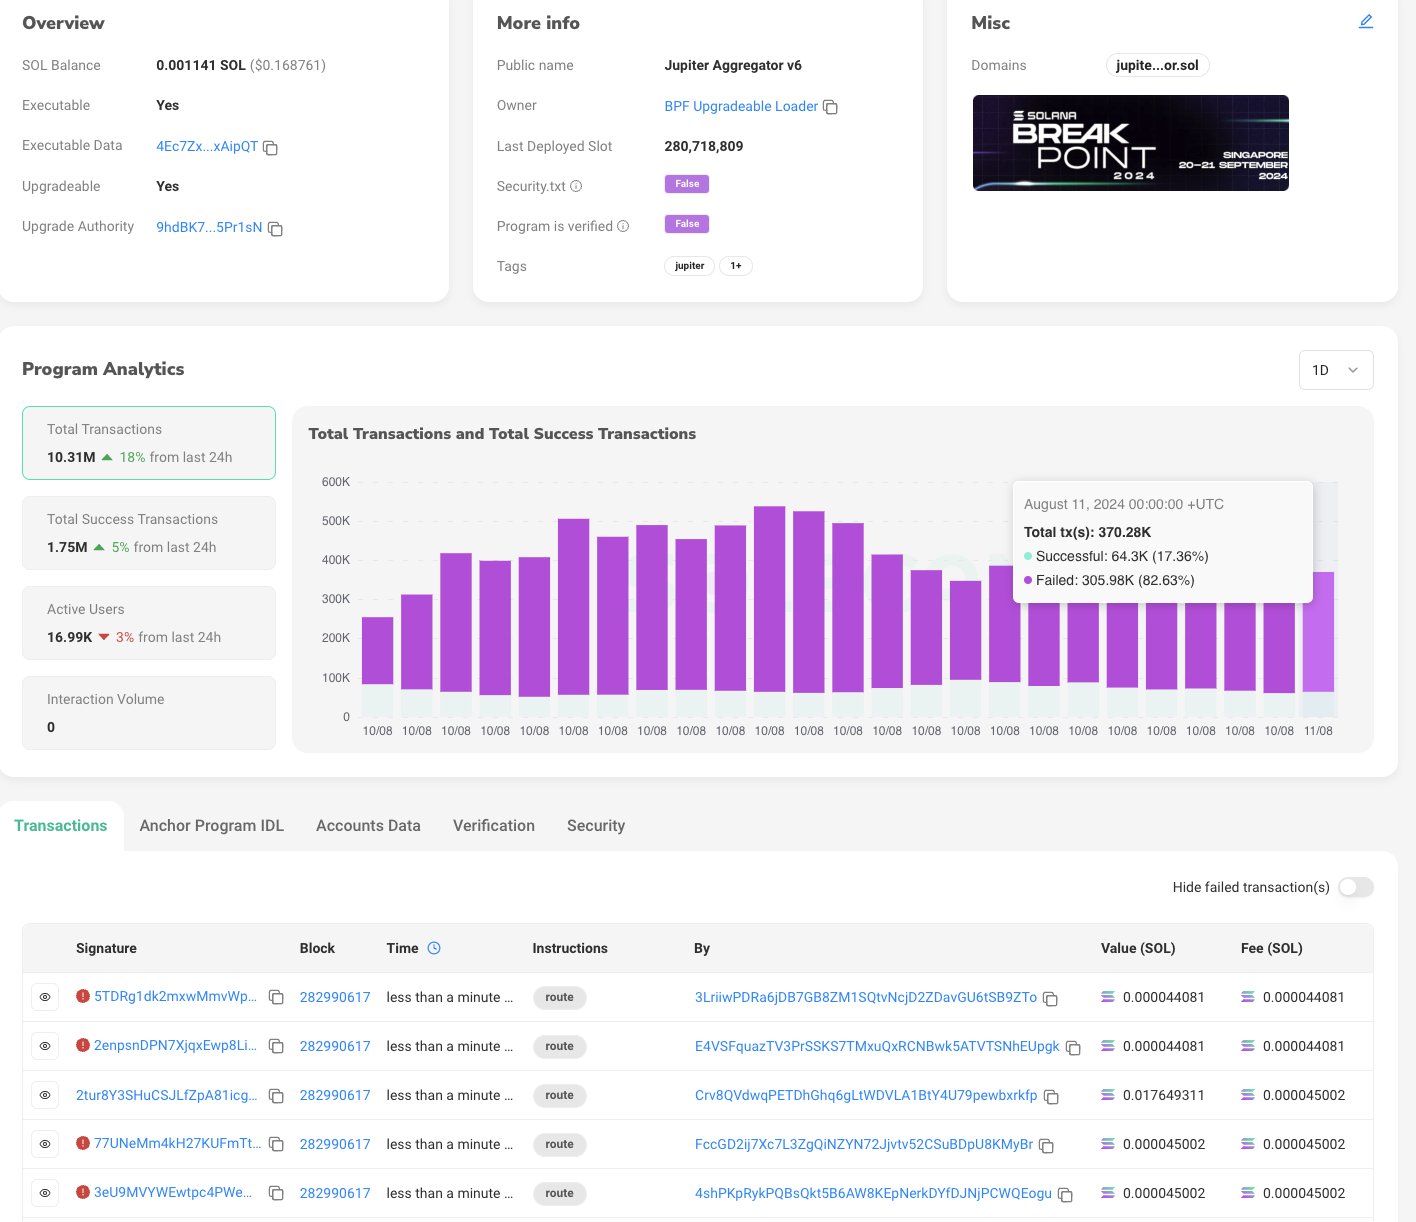Copy signature 2enpsnDPN7XjqxEwp8Li...
Viewport: 1416px width, 1222px height.
coord(277,1047)
